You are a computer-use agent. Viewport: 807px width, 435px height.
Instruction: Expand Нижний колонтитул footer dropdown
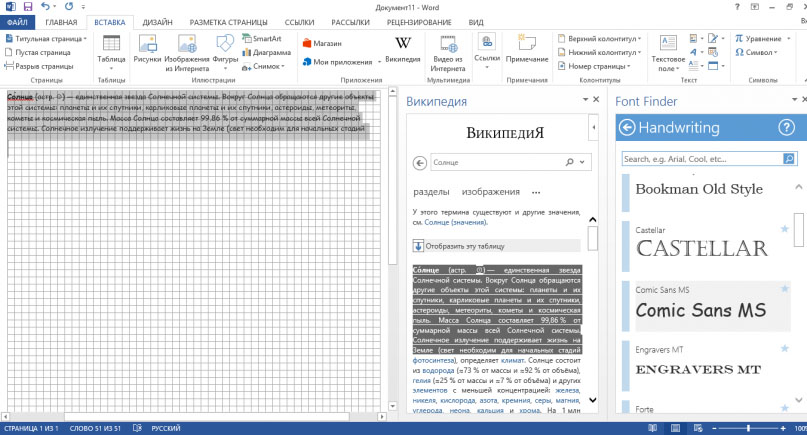tap(639, 53)
